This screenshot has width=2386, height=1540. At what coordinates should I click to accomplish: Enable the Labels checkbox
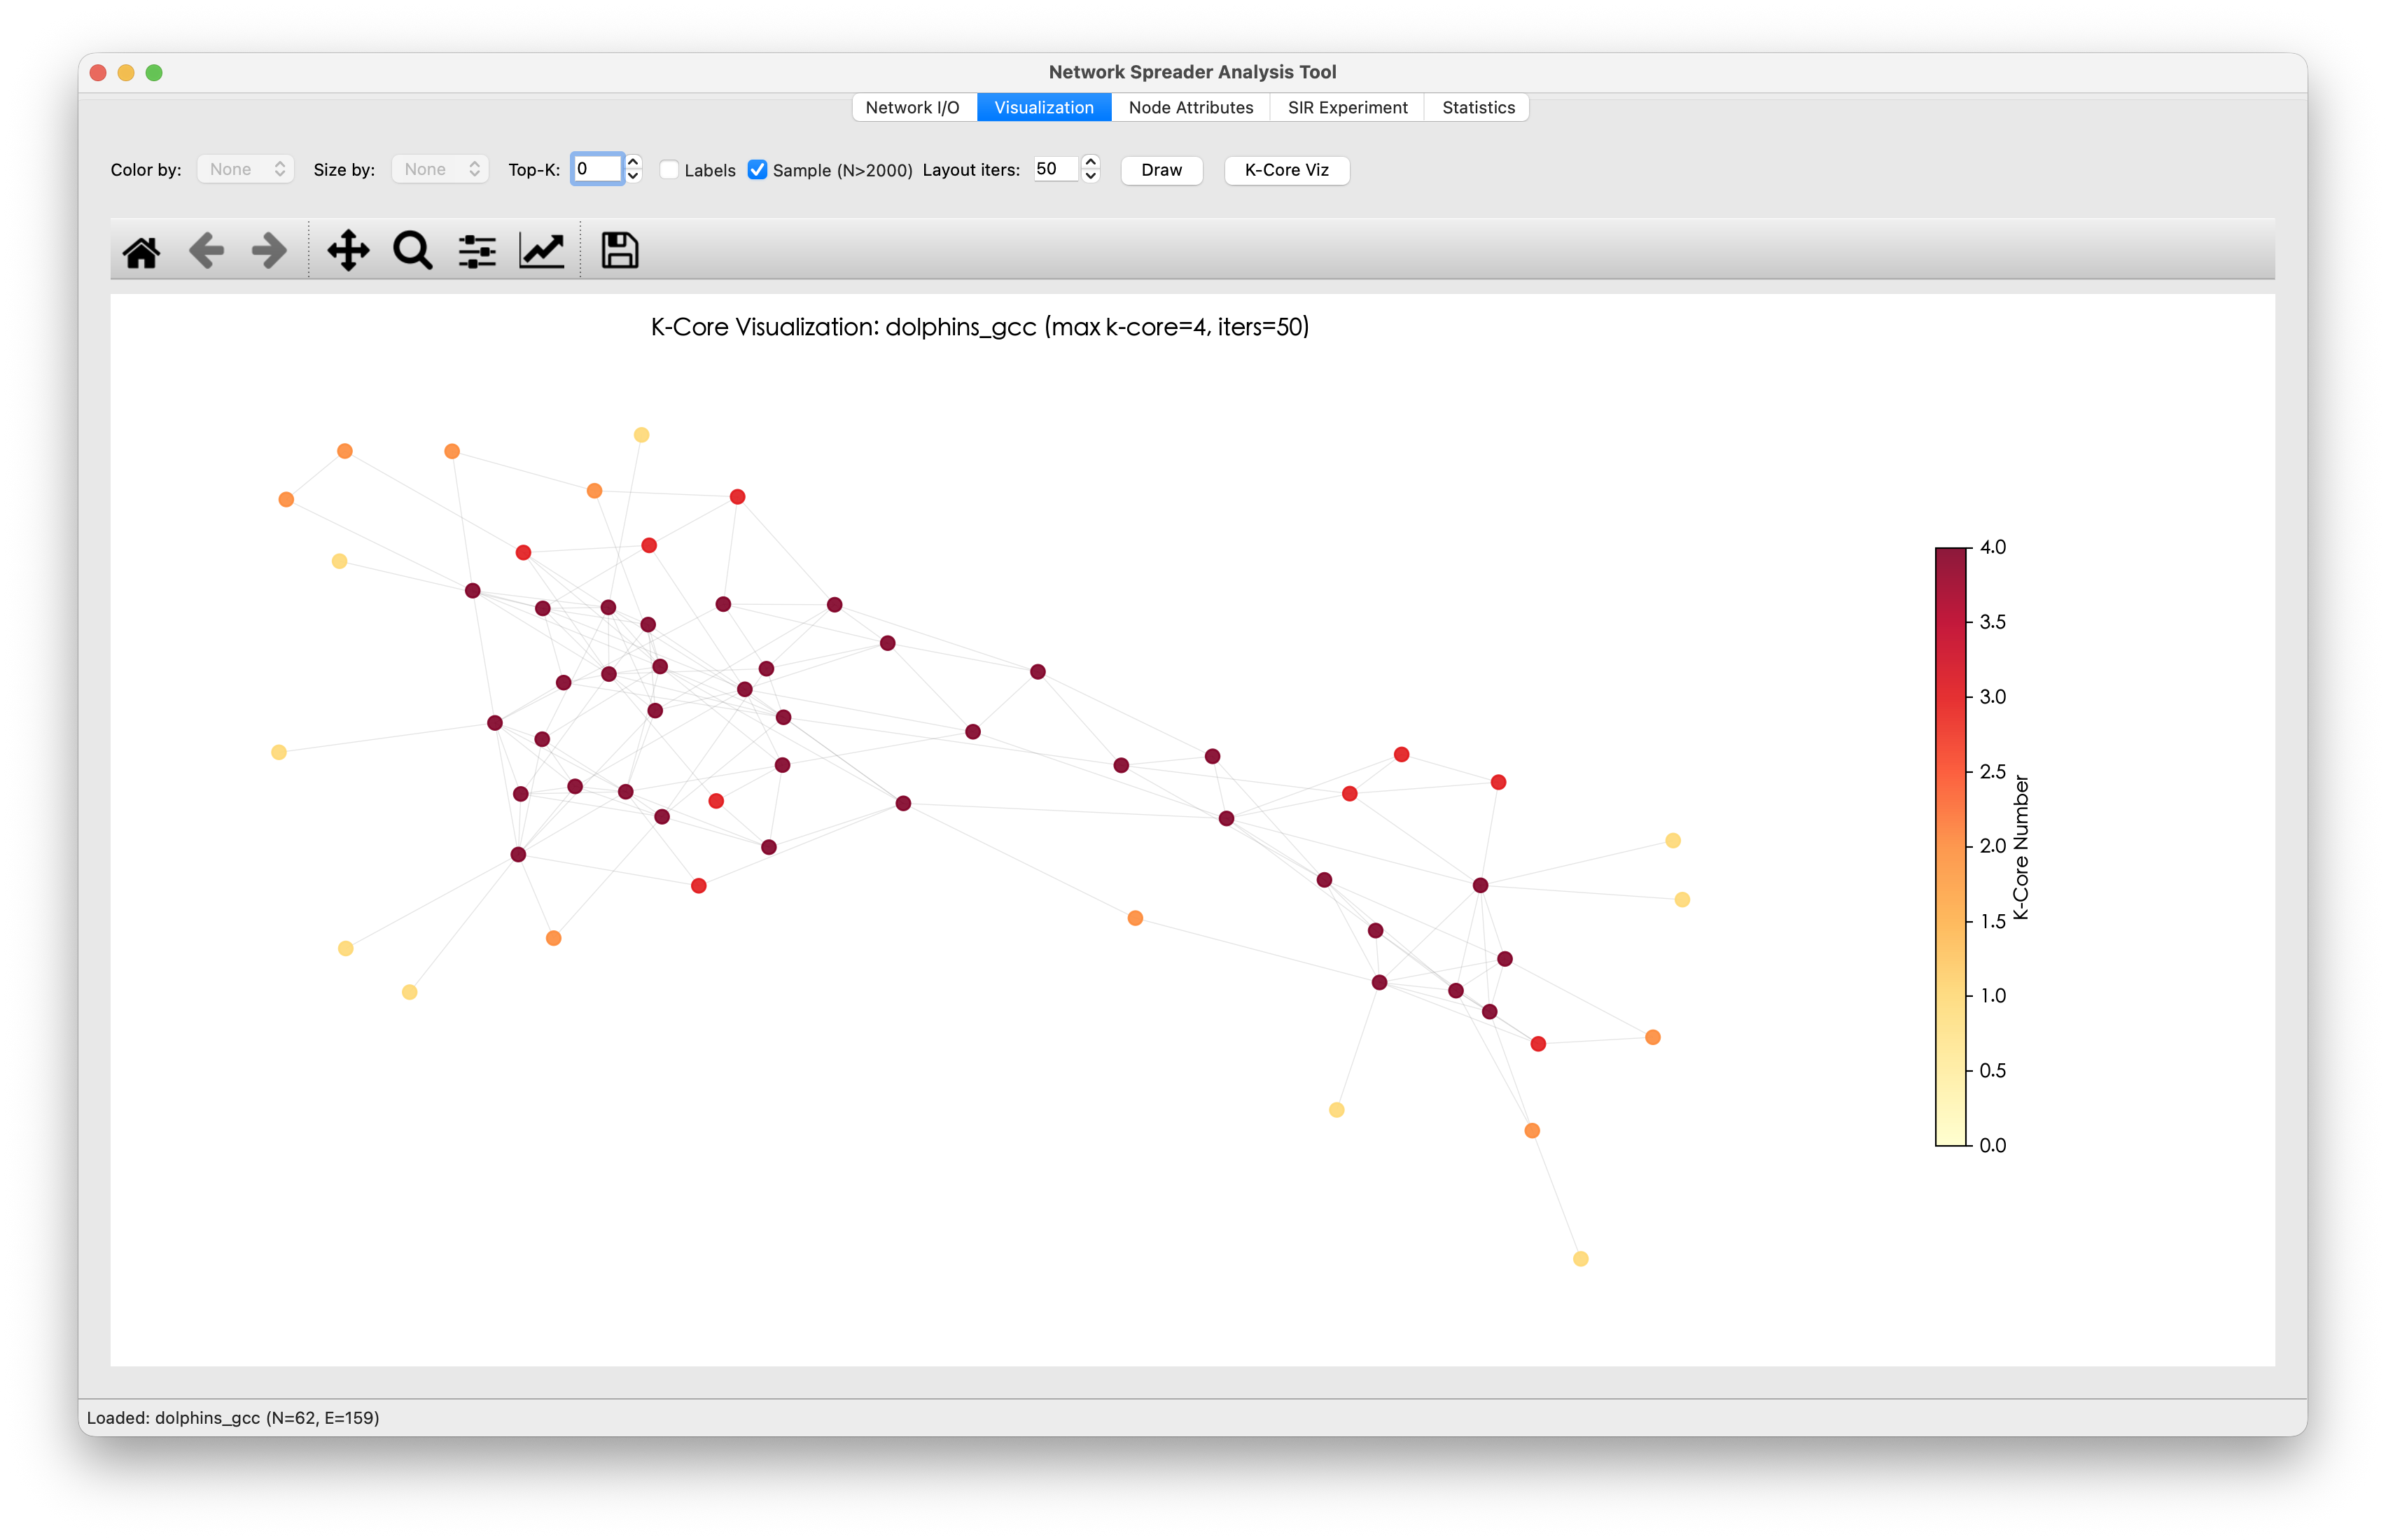click(670, 170)
